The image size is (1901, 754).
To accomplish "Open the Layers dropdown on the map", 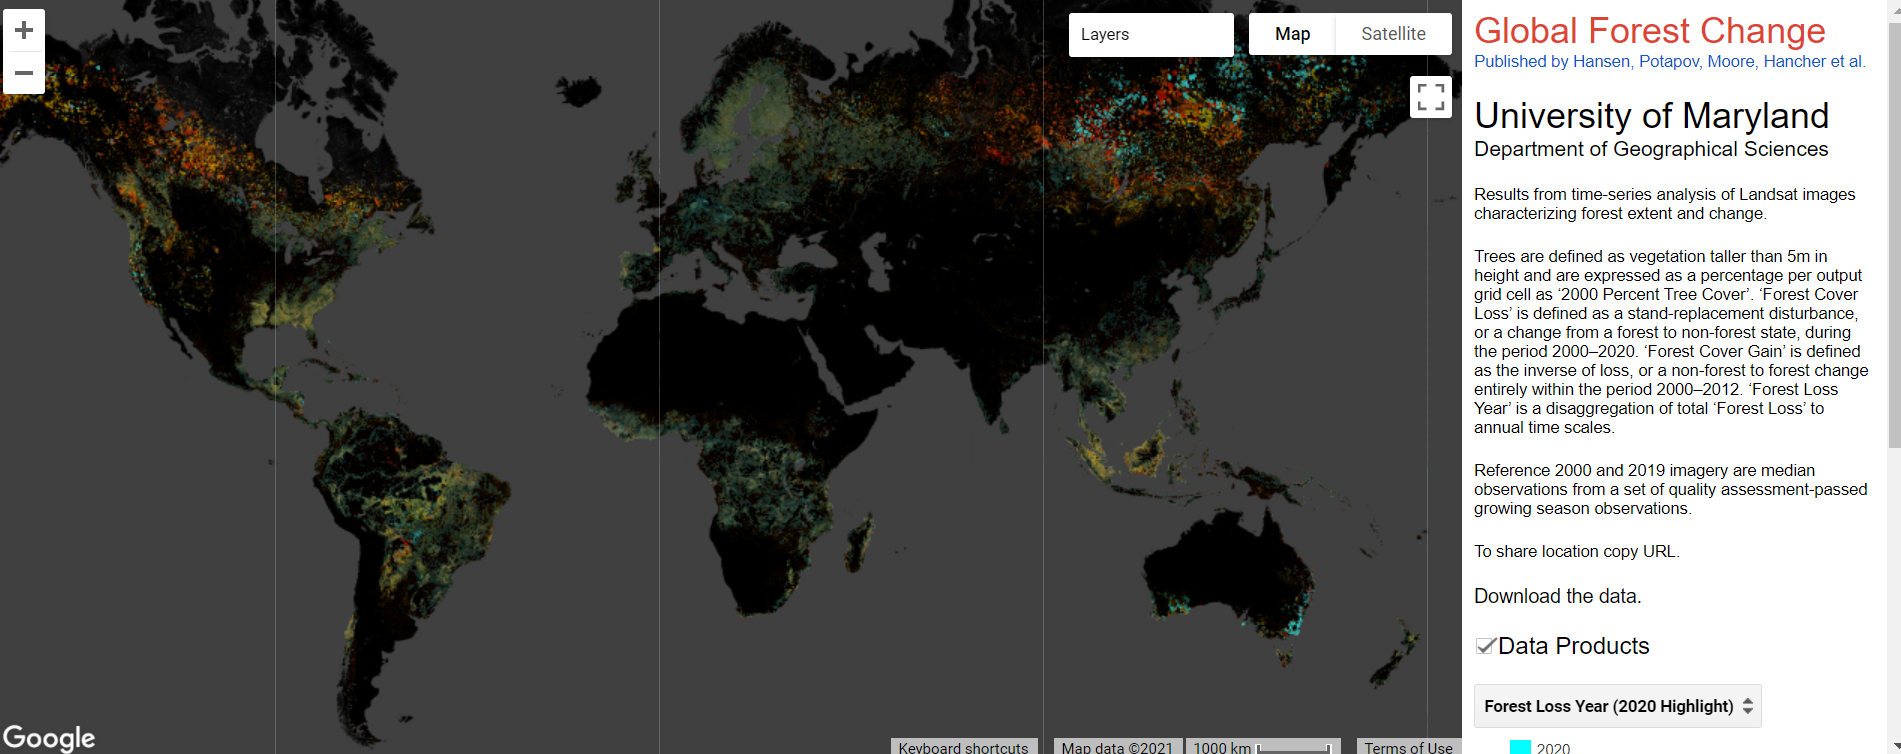I will (x=1151, y=34).
